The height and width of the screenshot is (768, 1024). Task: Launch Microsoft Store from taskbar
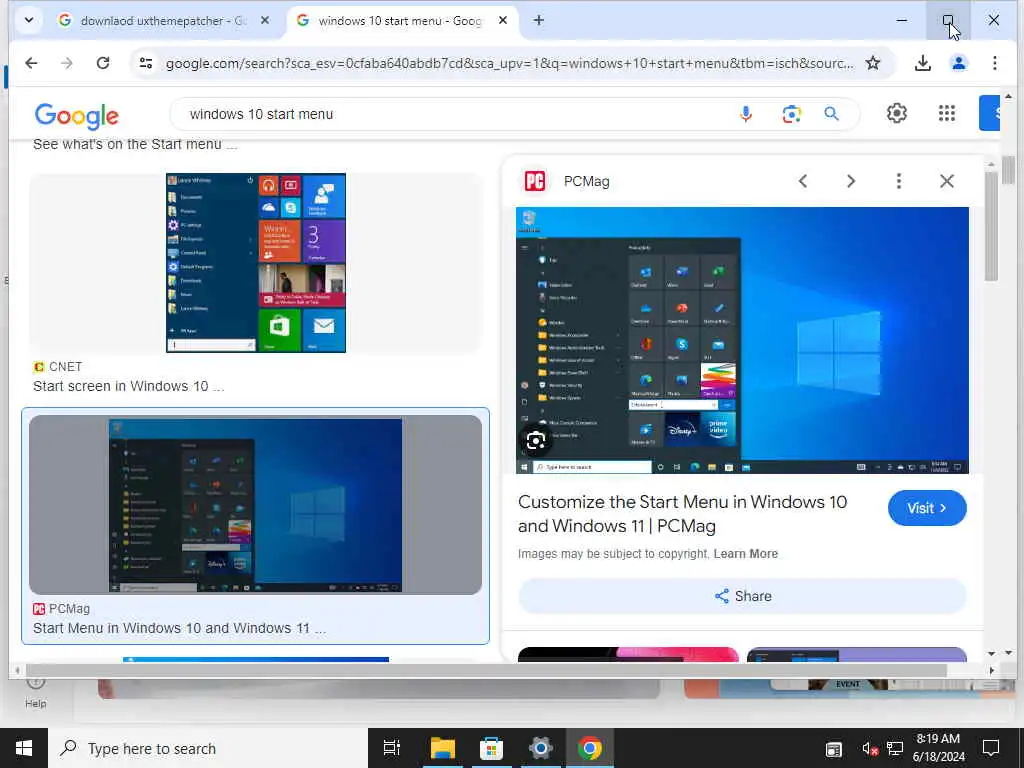(x=491, y=748)
